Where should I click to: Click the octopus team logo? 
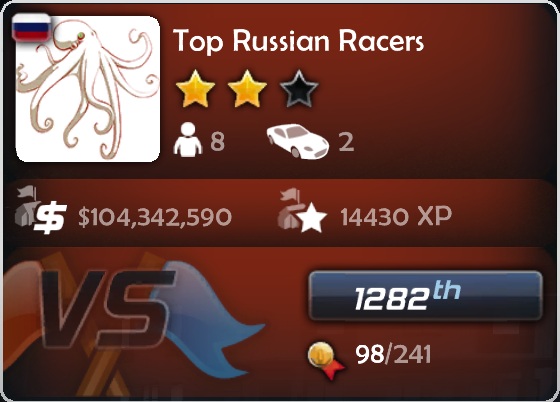(x=88, y=89)
